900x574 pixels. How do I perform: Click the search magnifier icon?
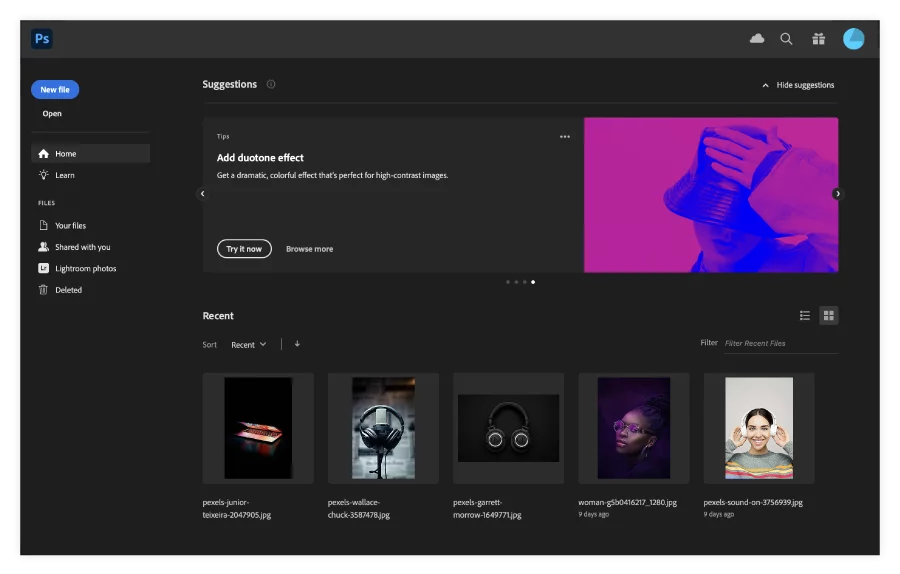coord(786,38)
